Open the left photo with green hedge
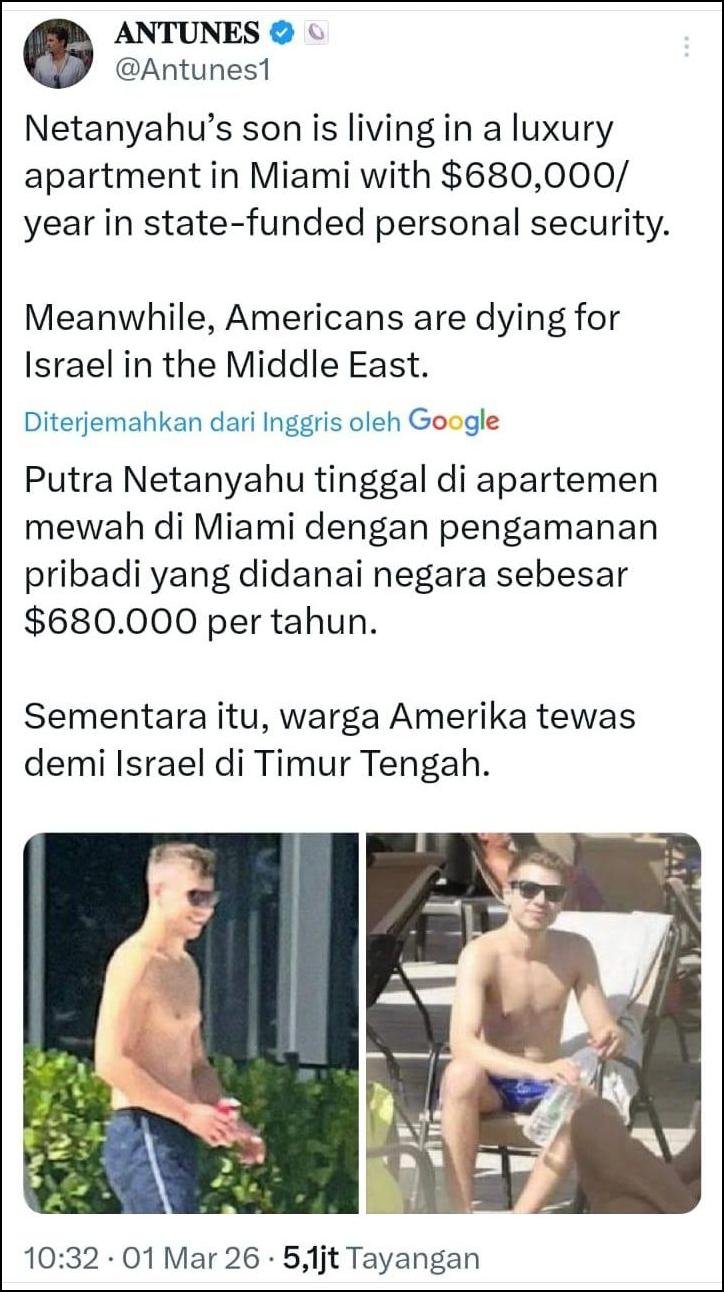 click(x=190, y=1023)
